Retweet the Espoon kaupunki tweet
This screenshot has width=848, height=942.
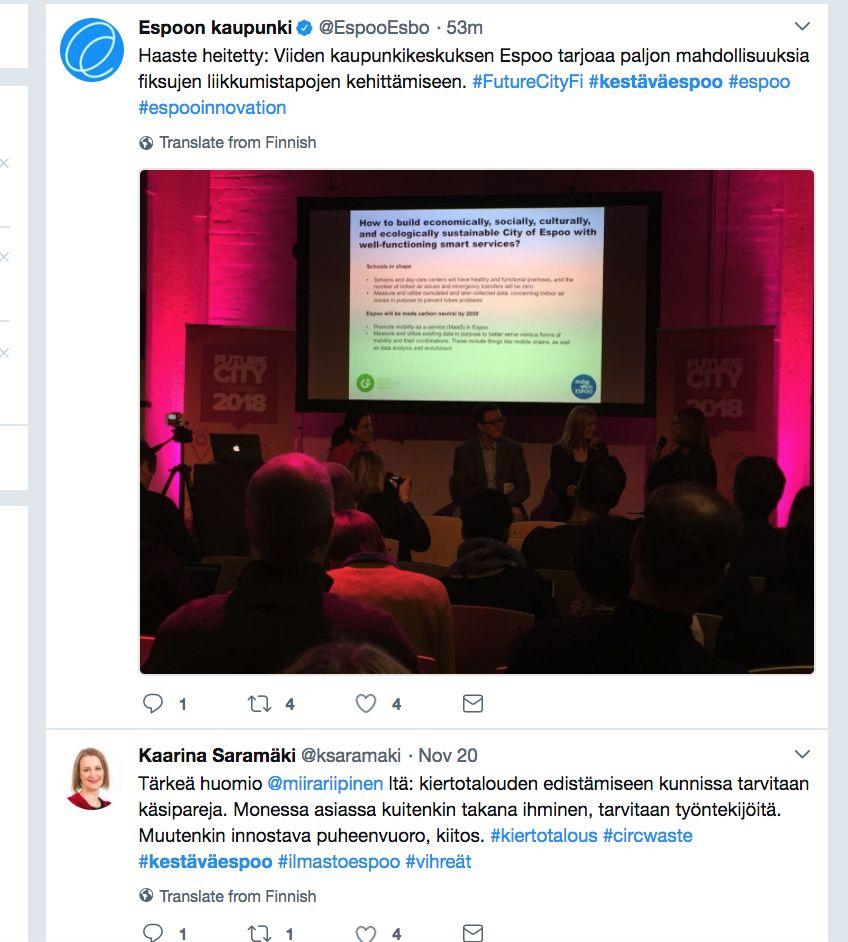259,703
